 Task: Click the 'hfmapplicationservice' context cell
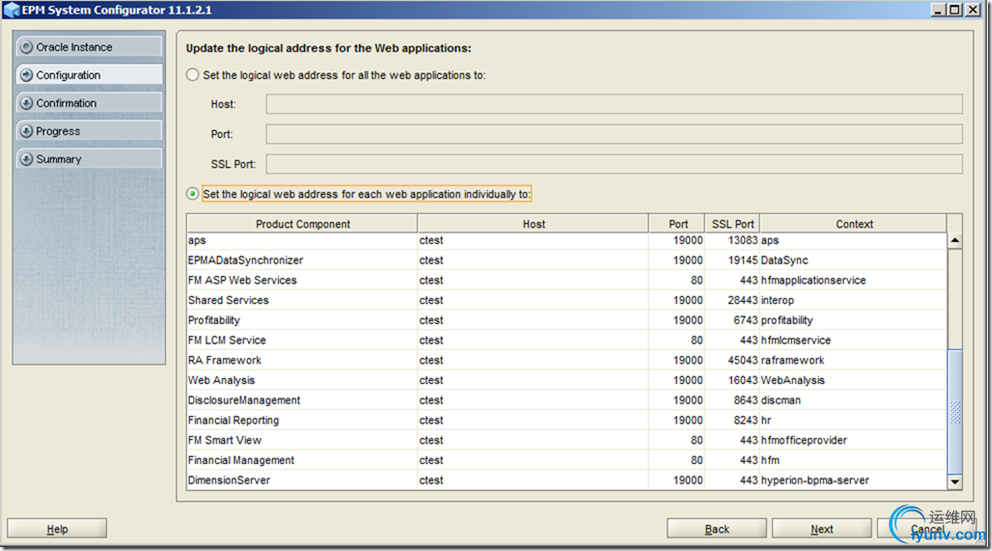853,280
